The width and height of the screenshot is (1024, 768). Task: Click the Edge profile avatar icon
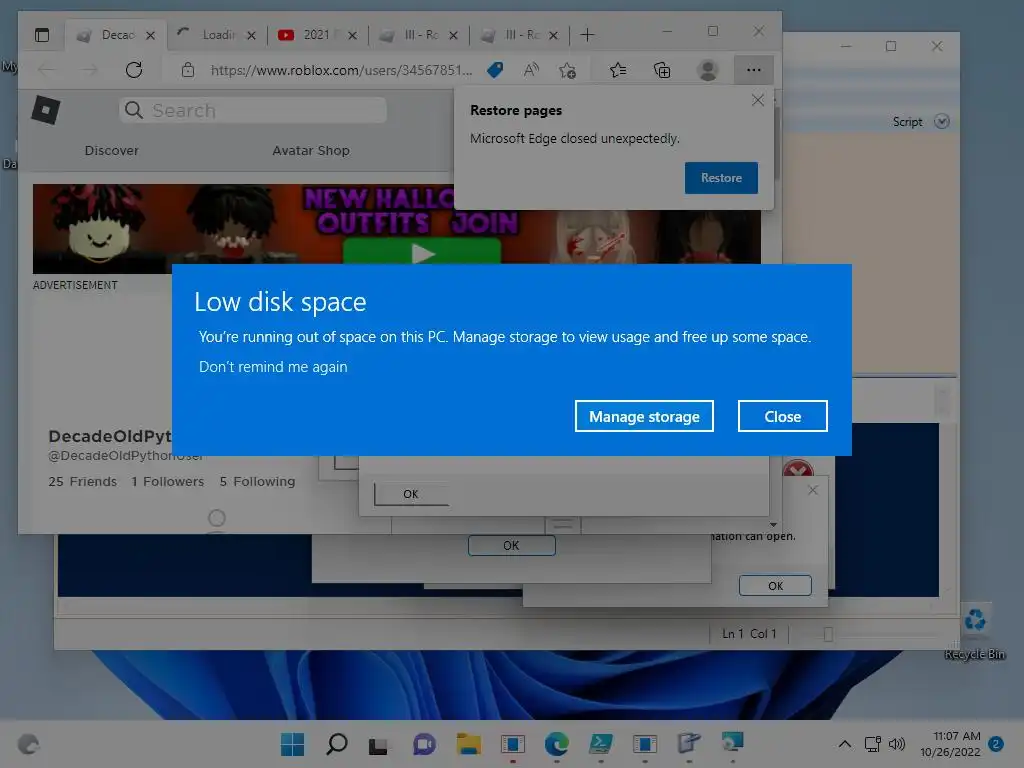pyautogui.click(x=708, y=70)
